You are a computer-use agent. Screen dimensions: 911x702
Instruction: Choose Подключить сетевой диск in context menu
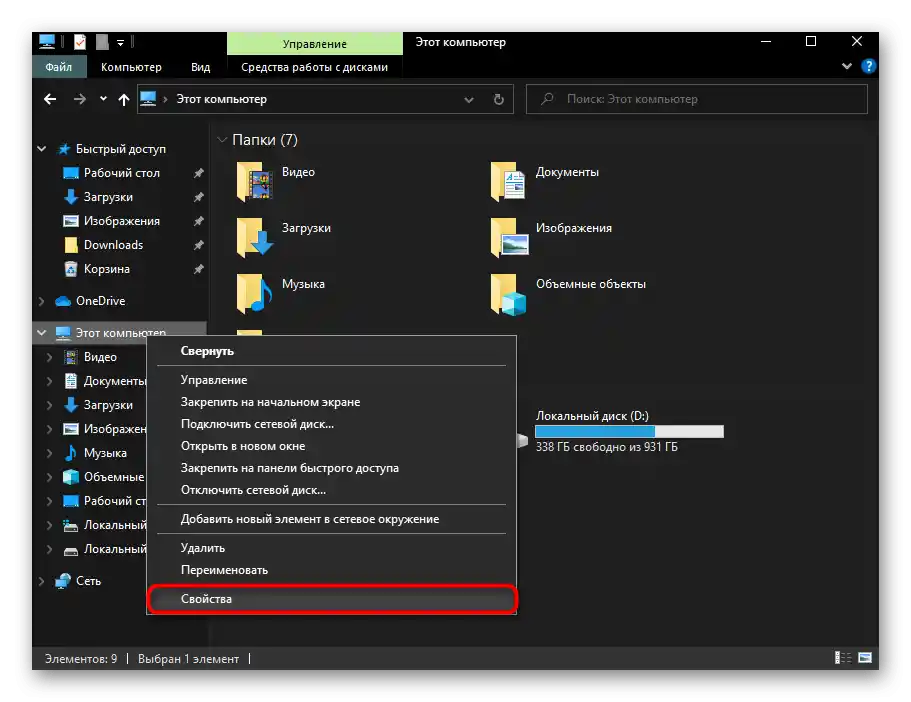click(257, 424)
